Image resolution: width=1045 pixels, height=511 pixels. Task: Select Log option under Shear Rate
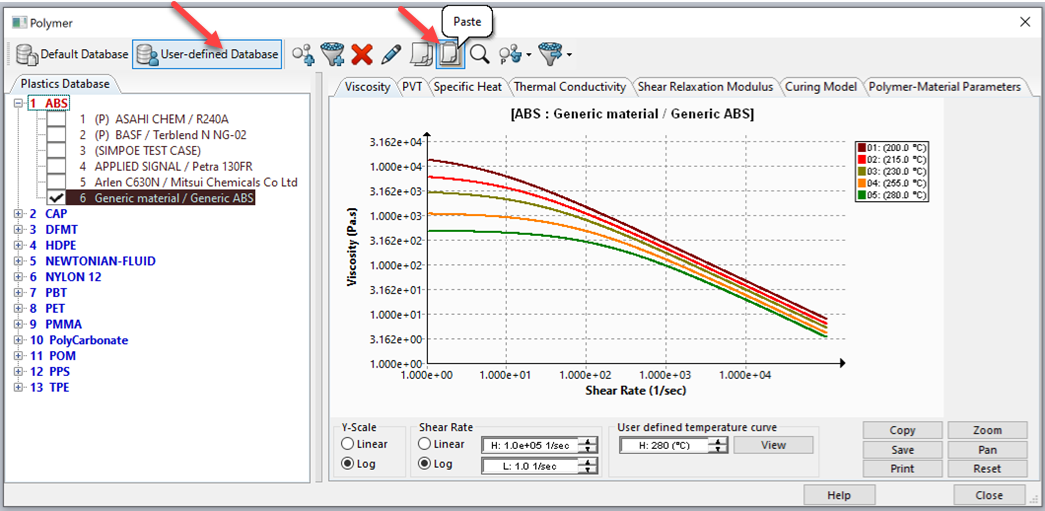[425, 464]
